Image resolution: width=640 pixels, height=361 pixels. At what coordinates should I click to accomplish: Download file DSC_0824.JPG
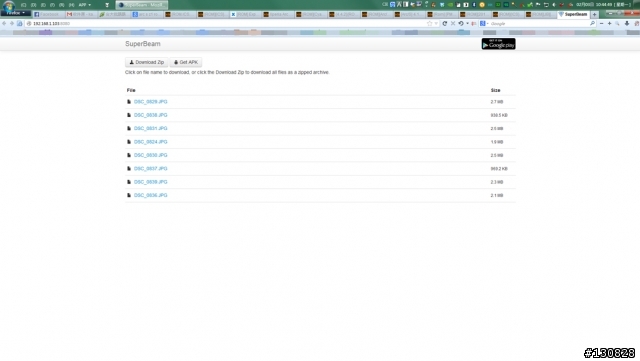pos(151,142)
